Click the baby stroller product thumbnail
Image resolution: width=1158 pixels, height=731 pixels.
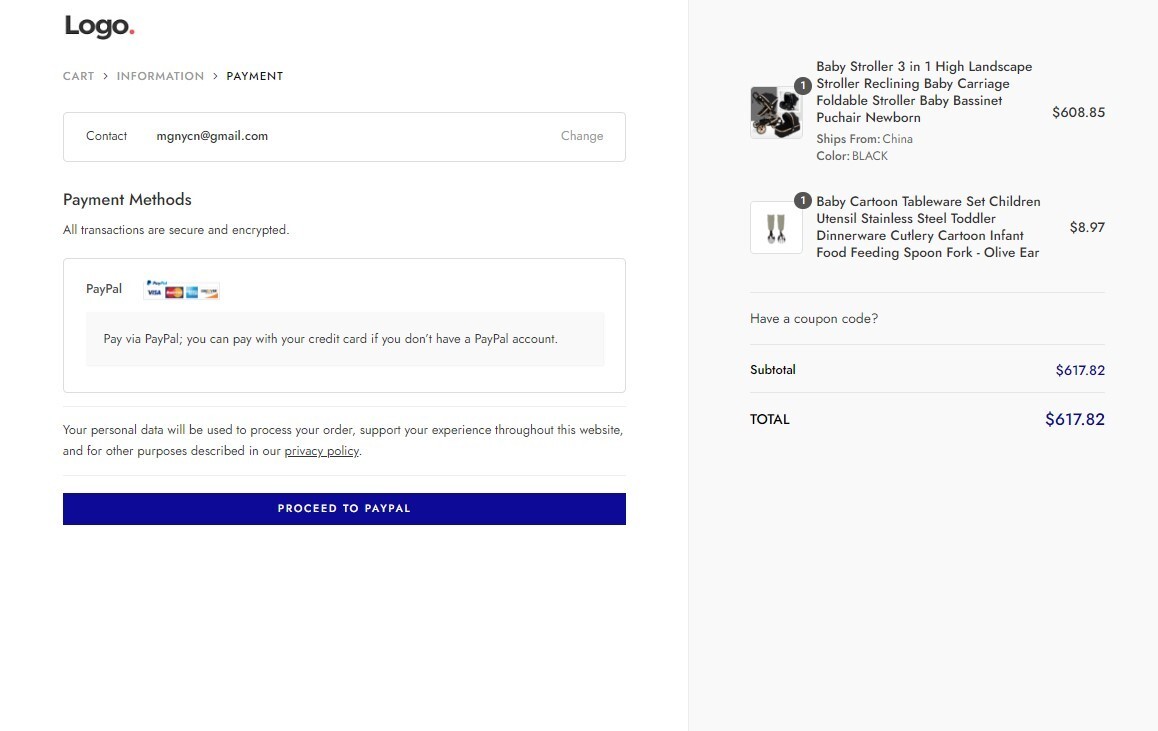tap(776, 112)
